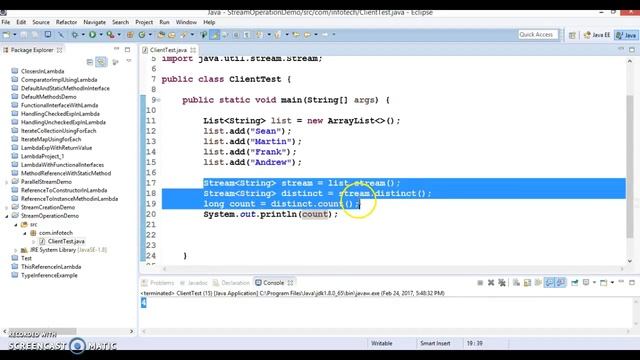
Task: Maximize the Package Explorer view
Action: [x=127, y=49]
